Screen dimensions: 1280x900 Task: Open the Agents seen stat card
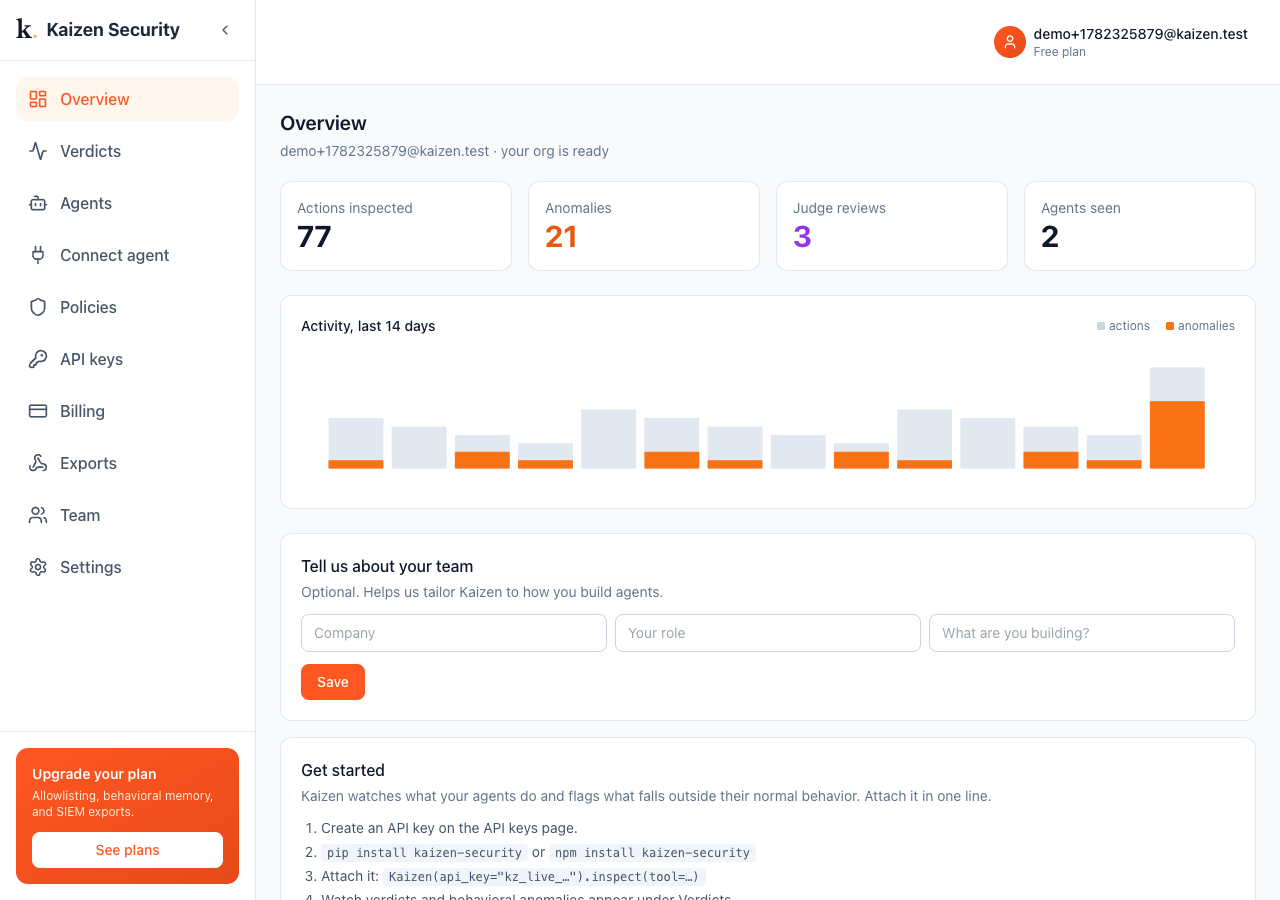1140,226
